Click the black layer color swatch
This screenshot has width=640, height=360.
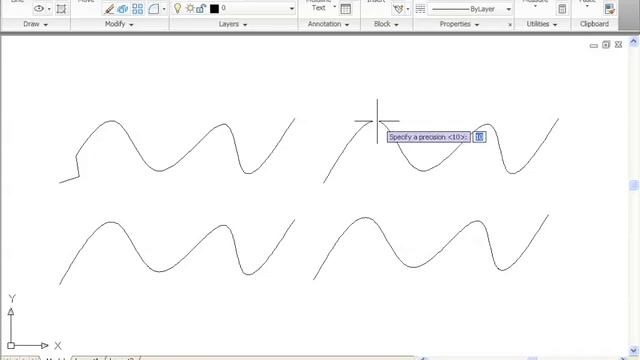[x=214, y=9]
